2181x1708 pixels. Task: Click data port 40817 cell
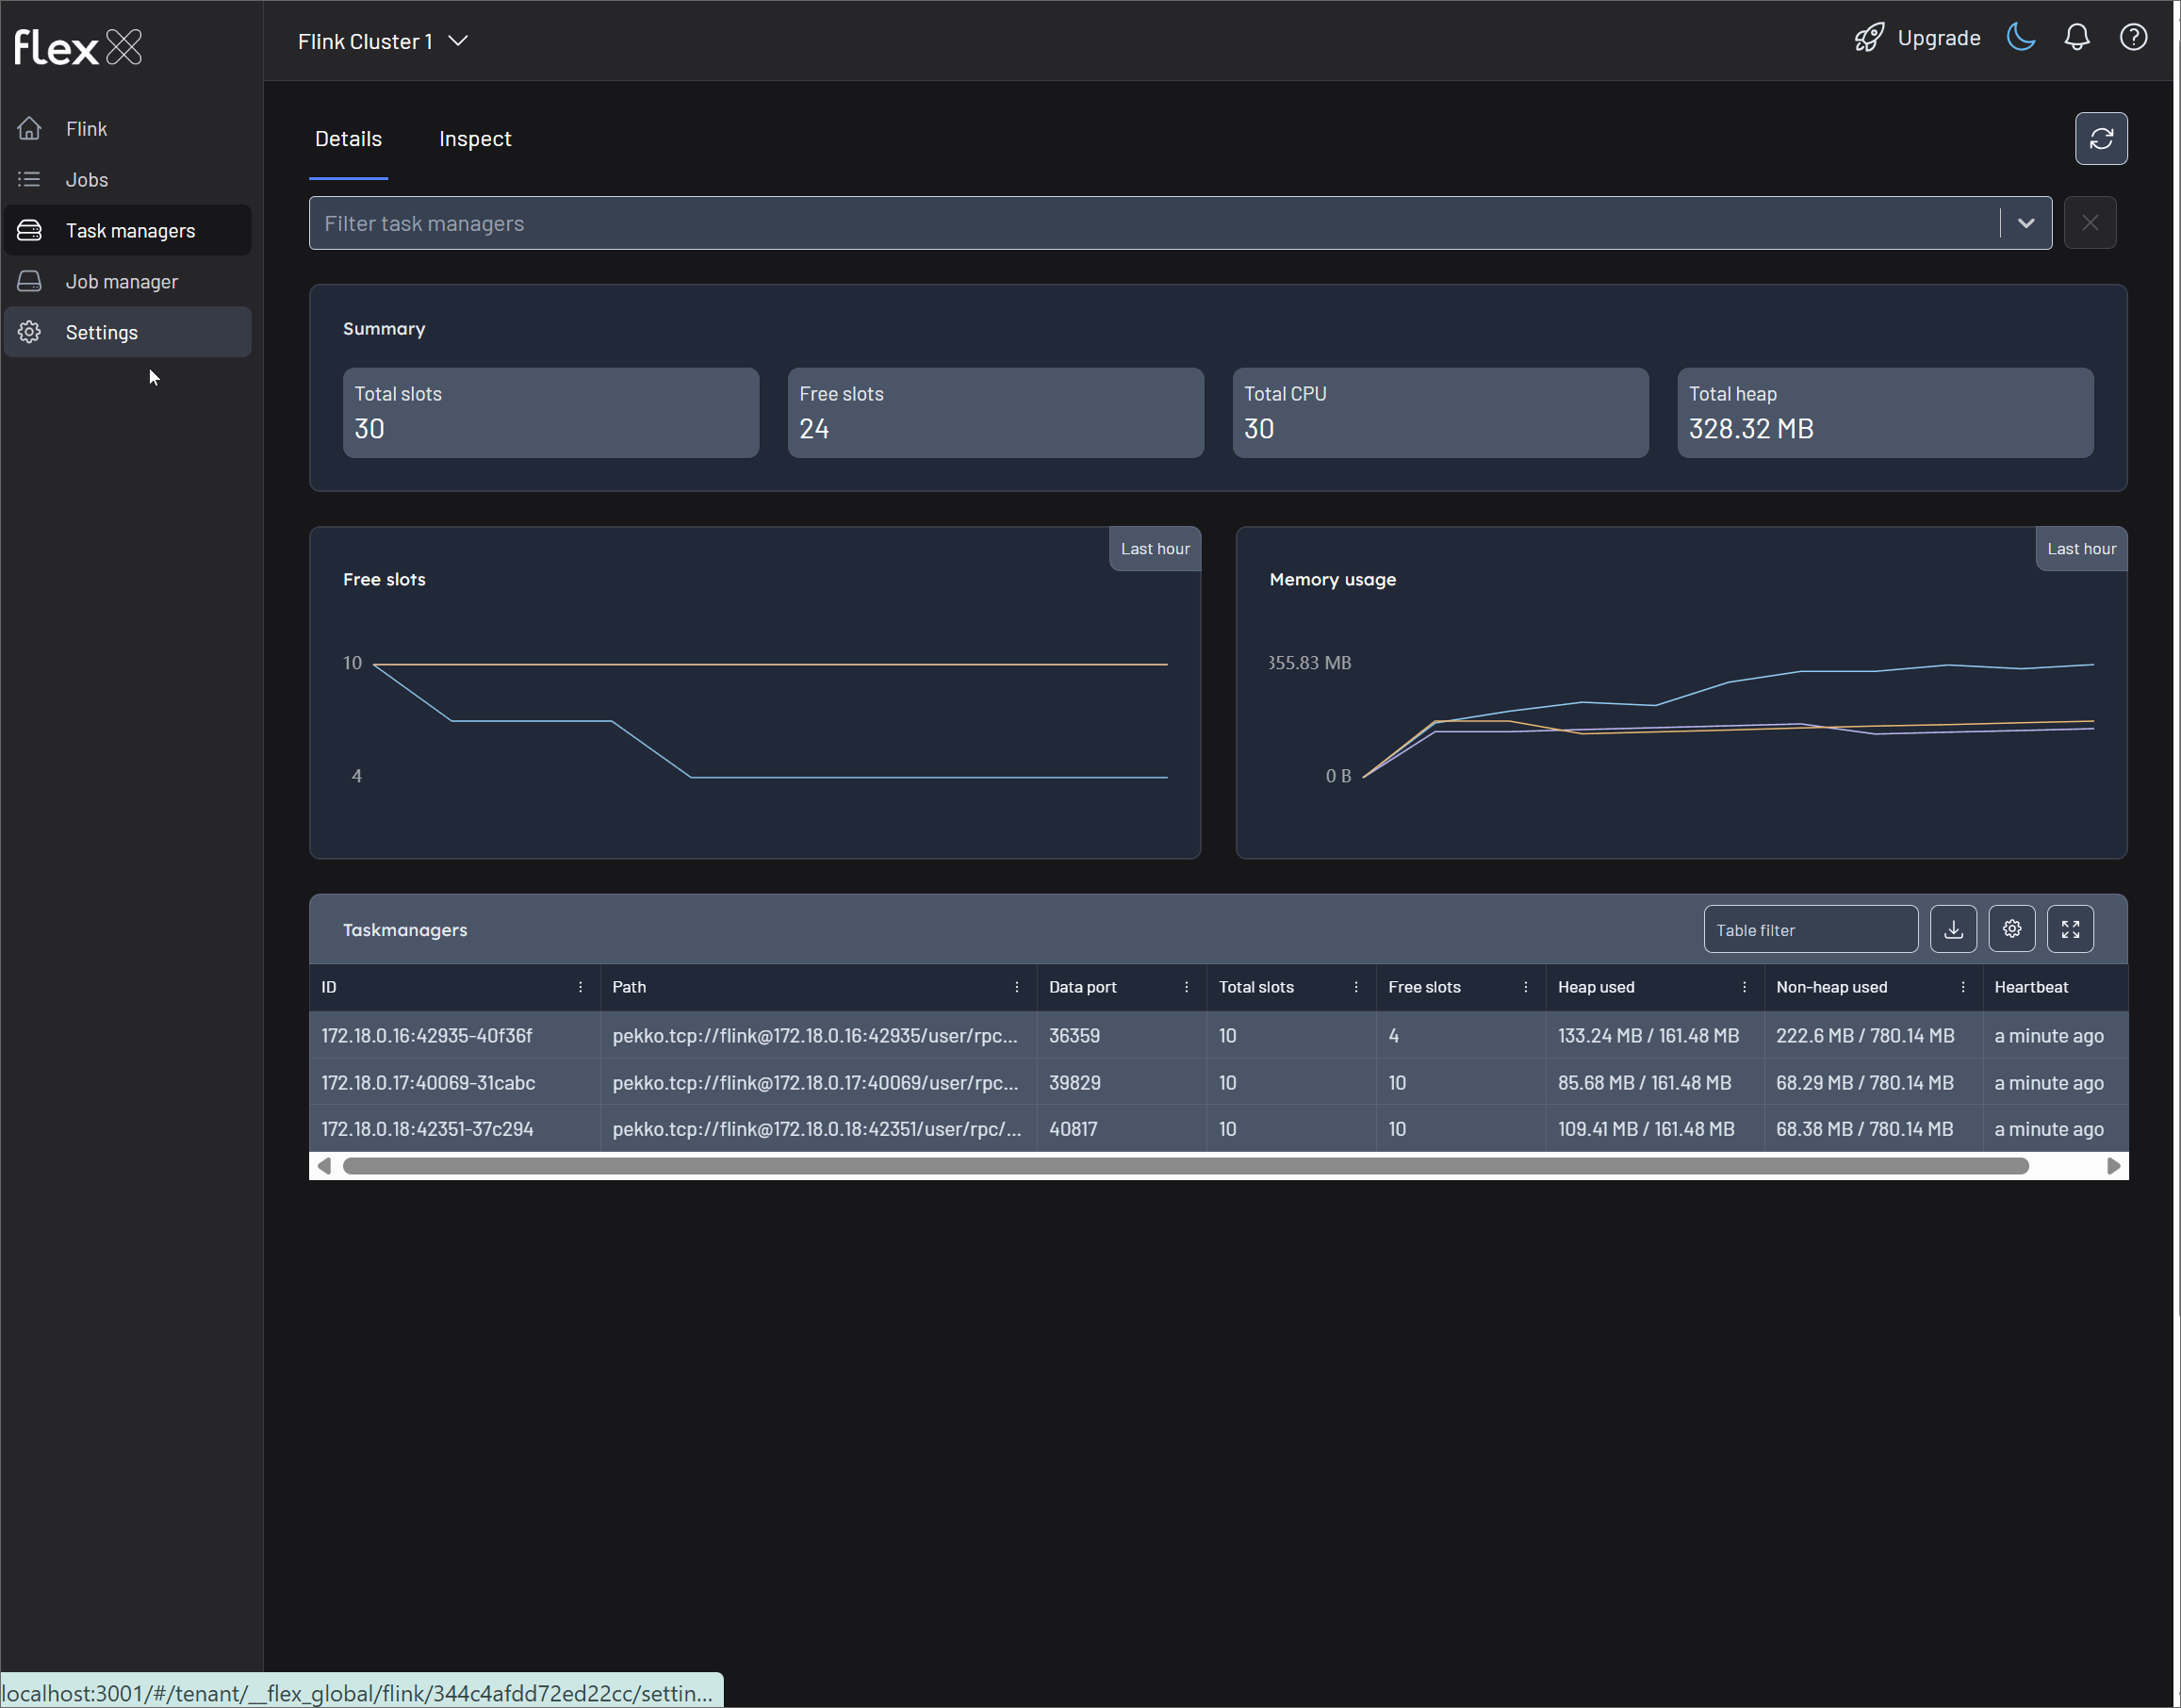tap(1122, 1129)
